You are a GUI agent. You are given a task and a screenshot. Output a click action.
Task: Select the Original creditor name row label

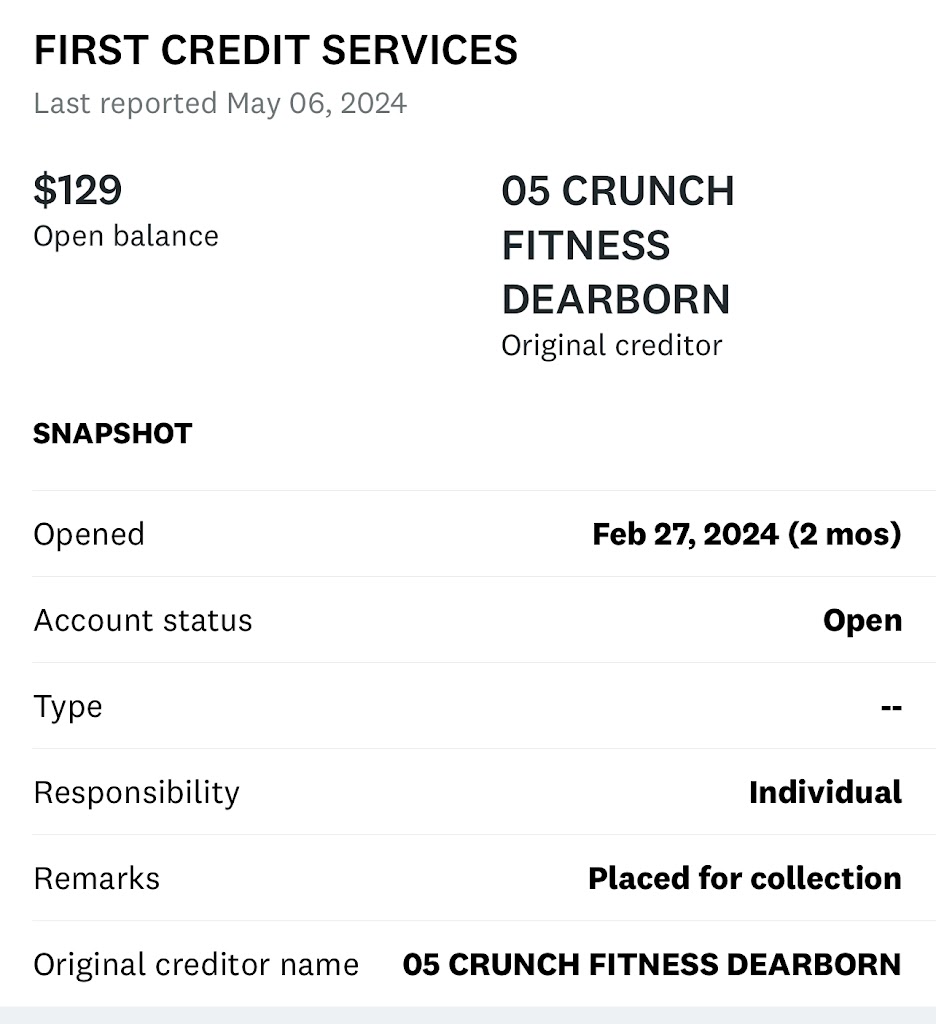tap(196, 964)
